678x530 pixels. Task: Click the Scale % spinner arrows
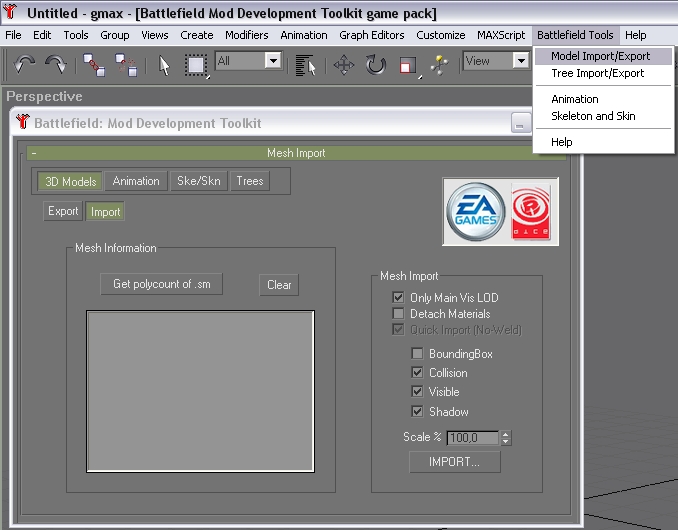(x=505, y=438)
